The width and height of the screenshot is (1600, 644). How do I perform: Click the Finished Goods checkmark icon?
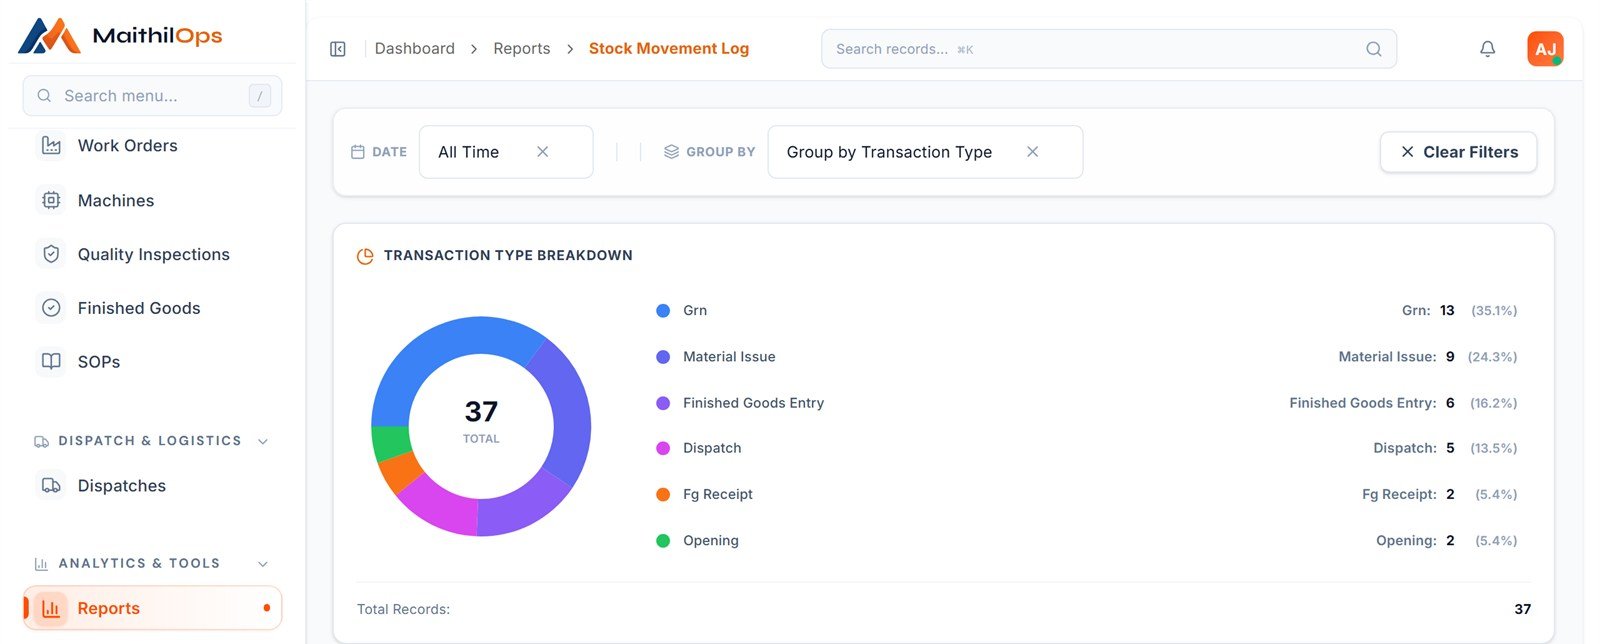point(51,308)
